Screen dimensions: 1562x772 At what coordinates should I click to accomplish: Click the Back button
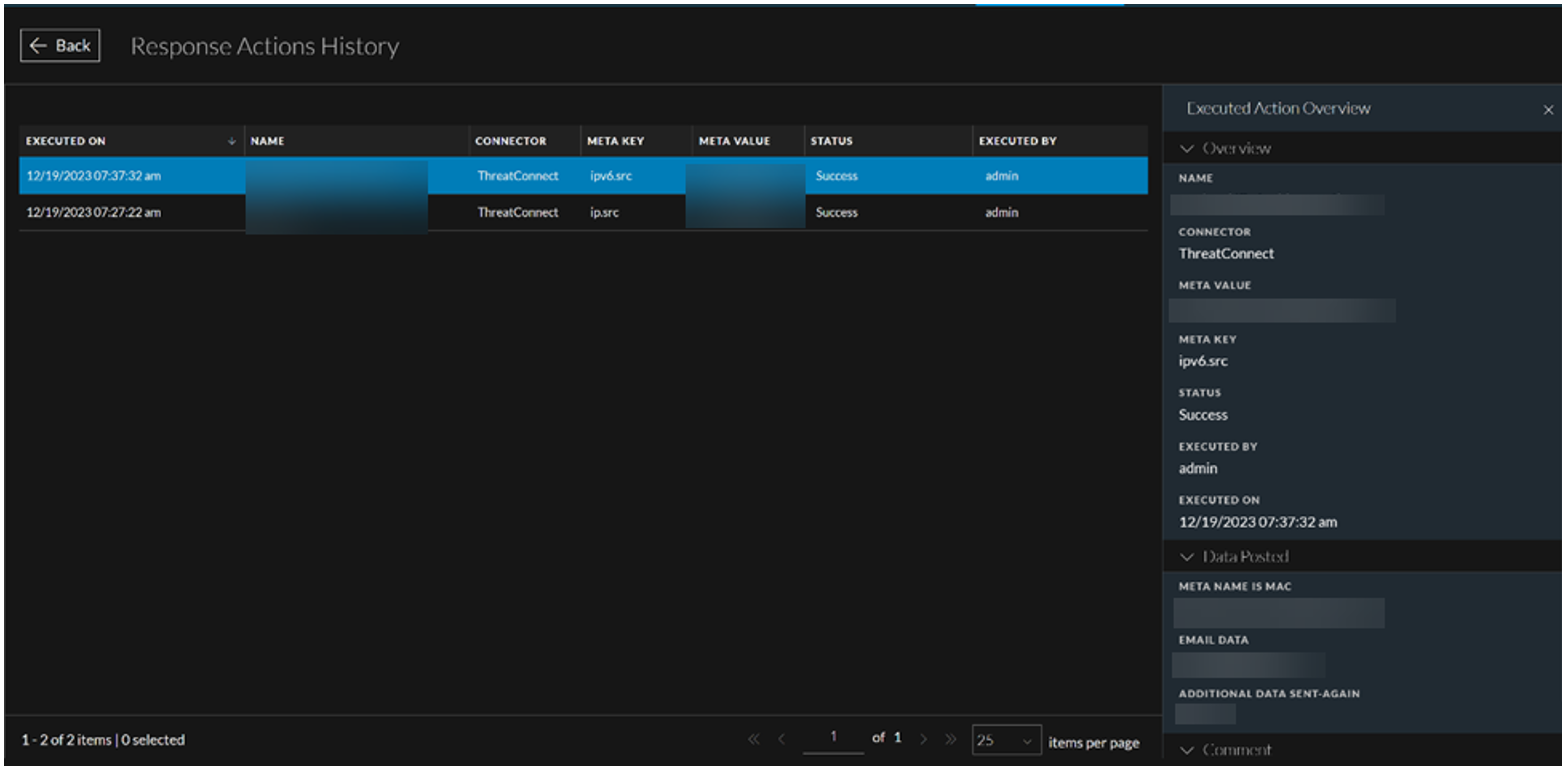tap(60, 46)
